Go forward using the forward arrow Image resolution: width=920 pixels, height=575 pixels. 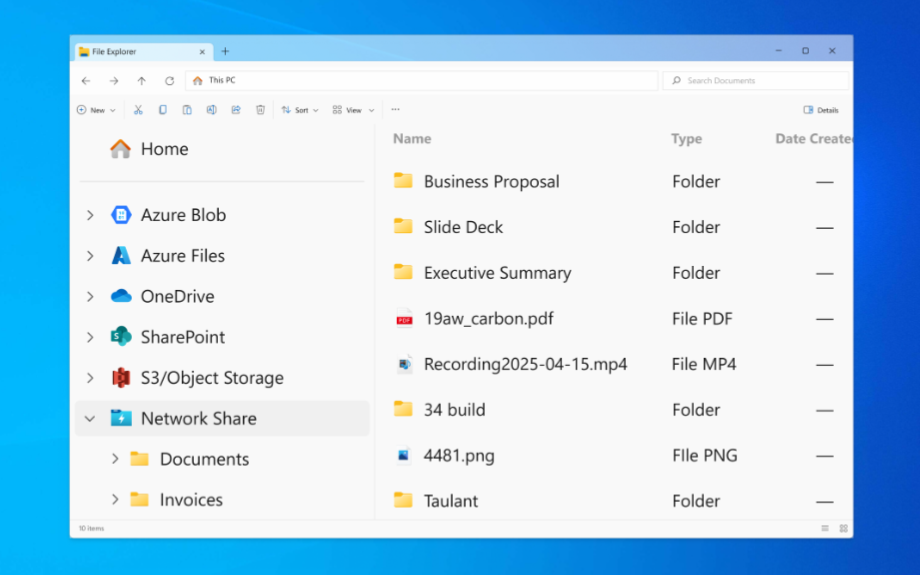tap(114, 81)
